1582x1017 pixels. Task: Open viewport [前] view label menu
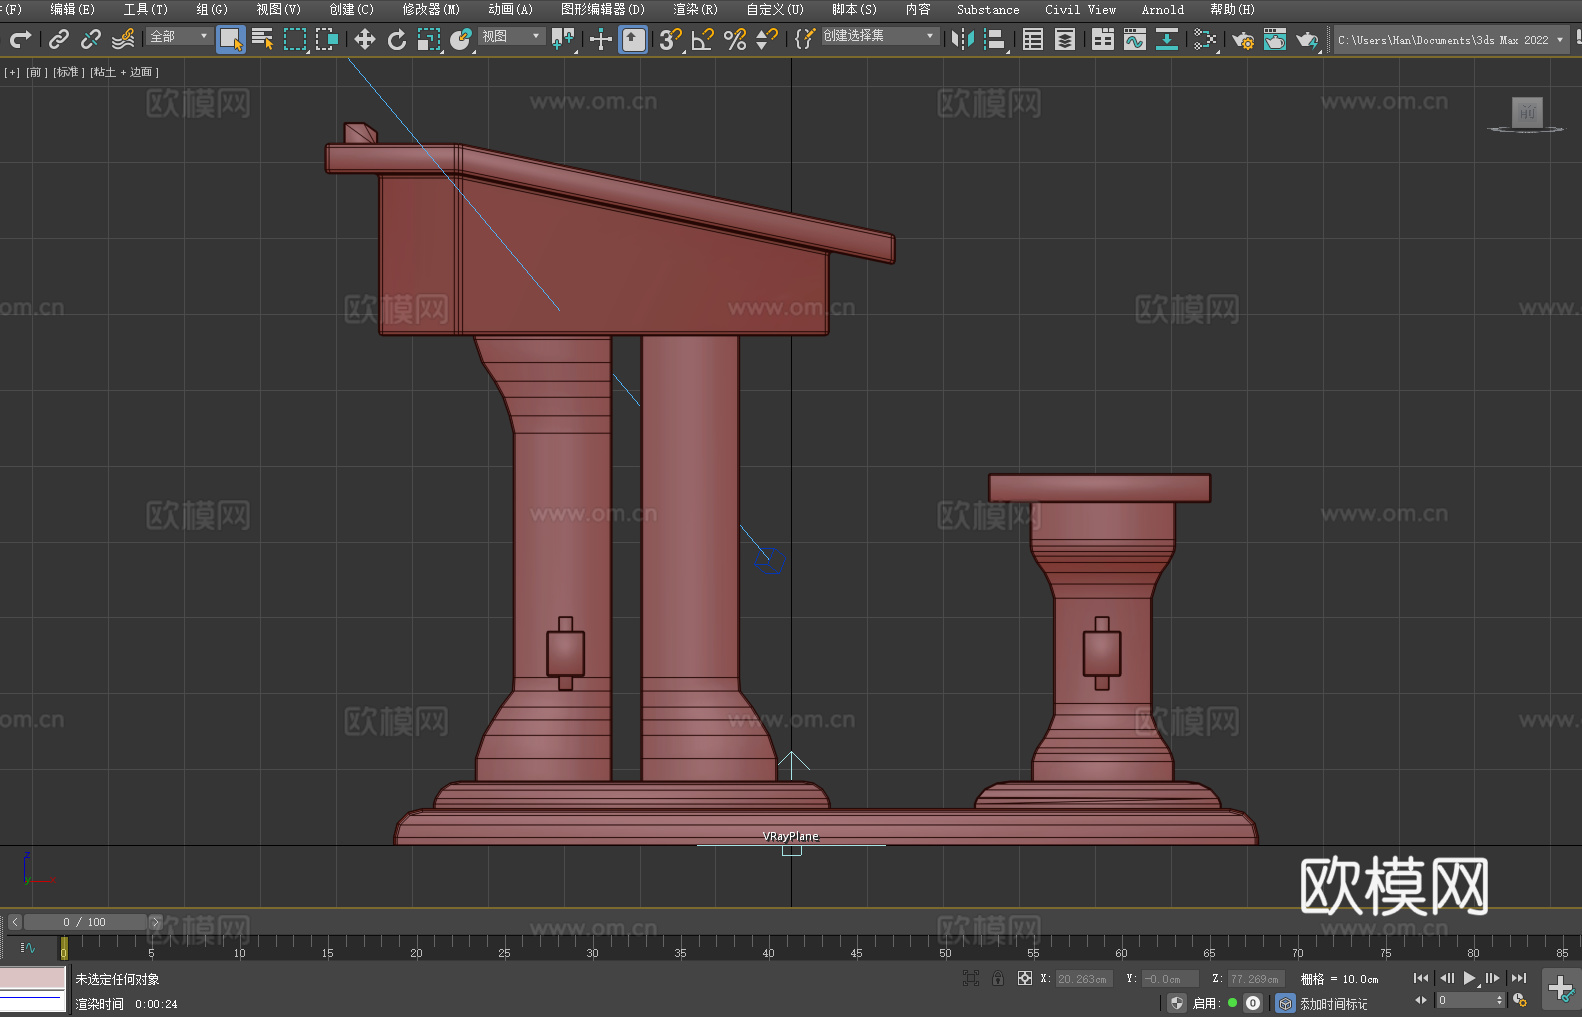[x=36, y=72]
